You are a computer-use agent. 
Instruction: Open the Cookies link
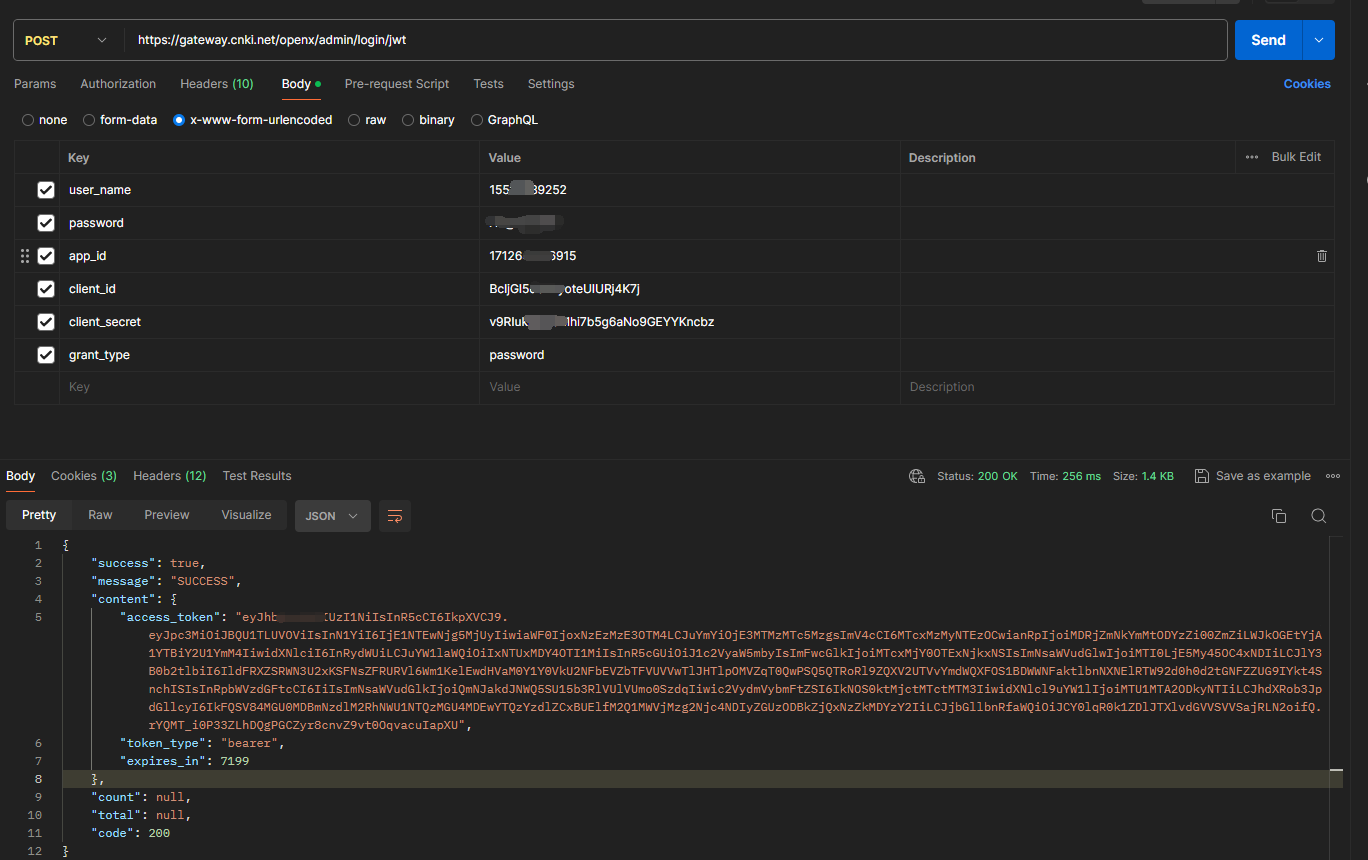coord(1307,84)
